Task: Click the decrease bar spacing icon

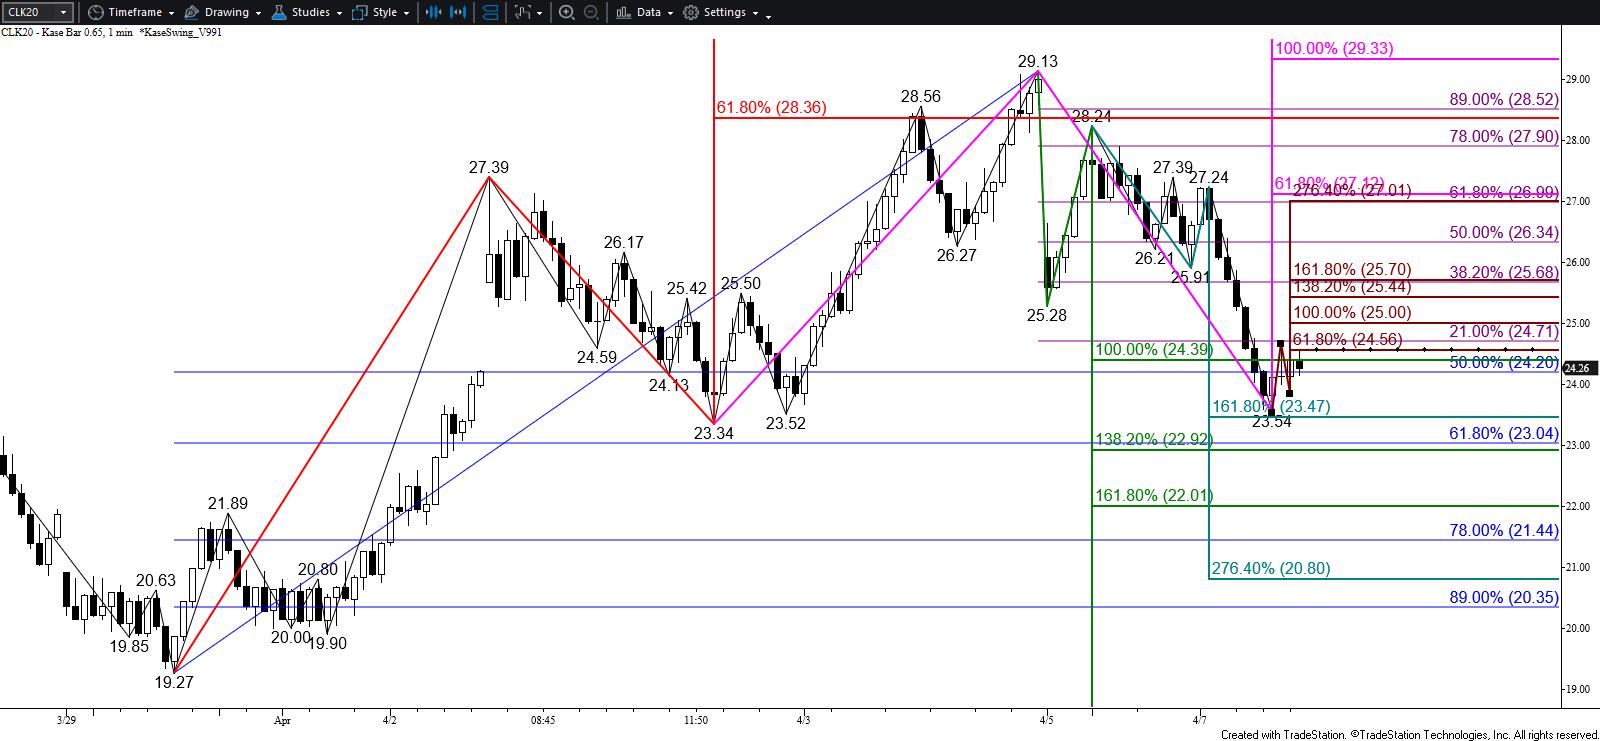Action: click(433, 12)
